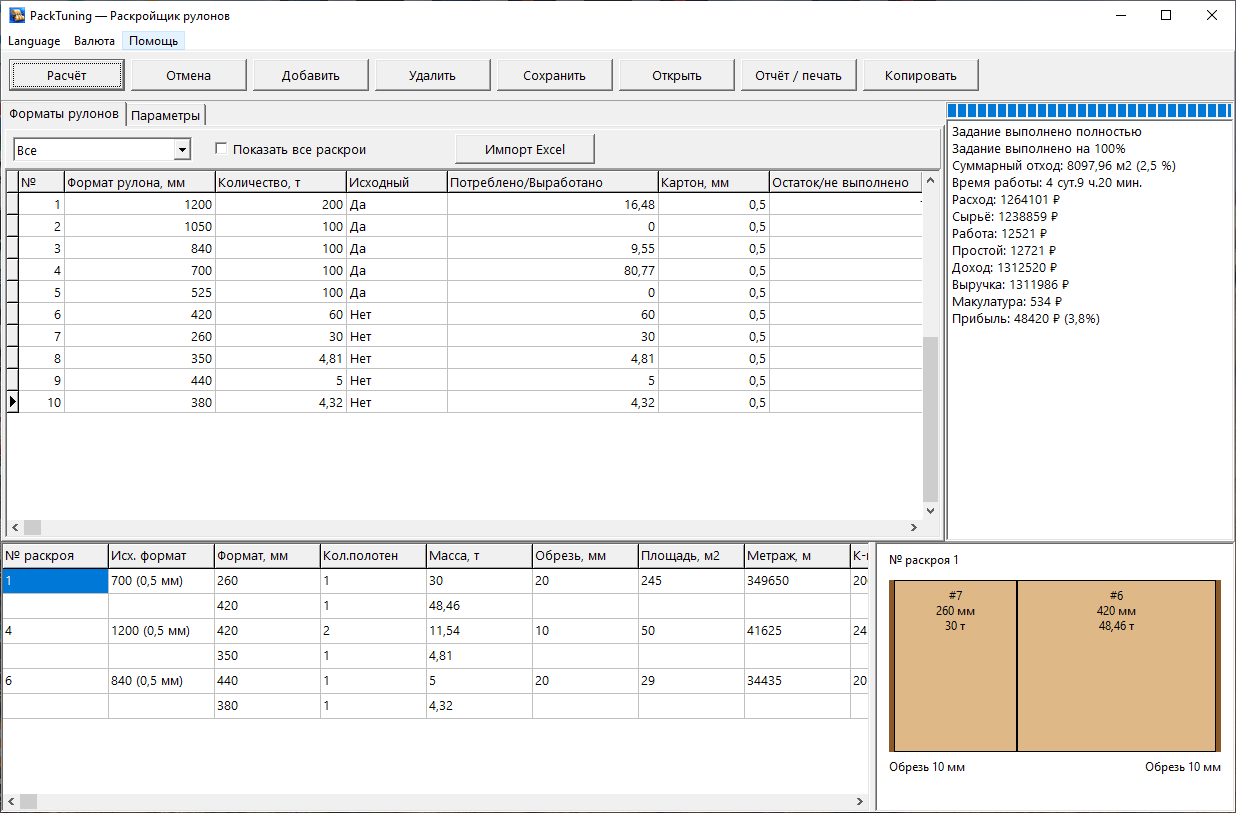Open the Помощь menu
The image size is (1236, 813).
coord(153,41)
